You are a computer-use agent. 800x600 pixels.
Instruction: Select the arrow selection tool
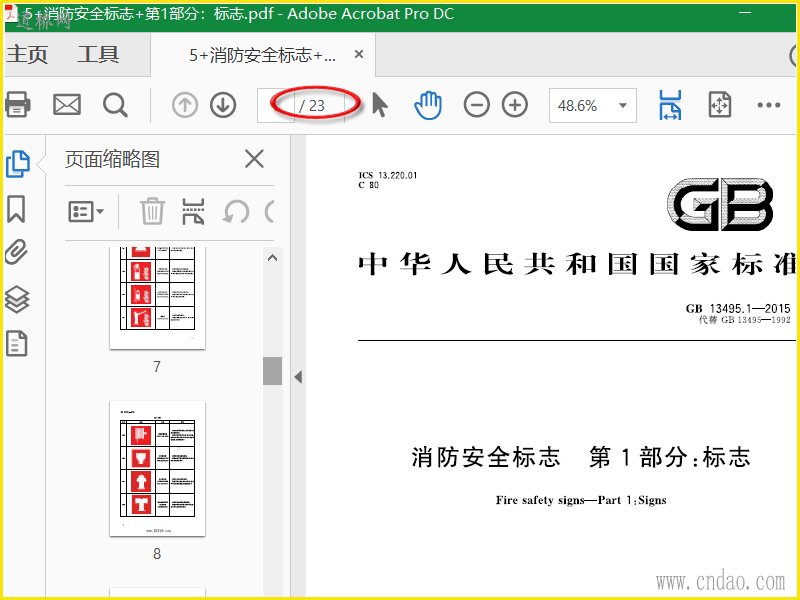coord(380,105)
